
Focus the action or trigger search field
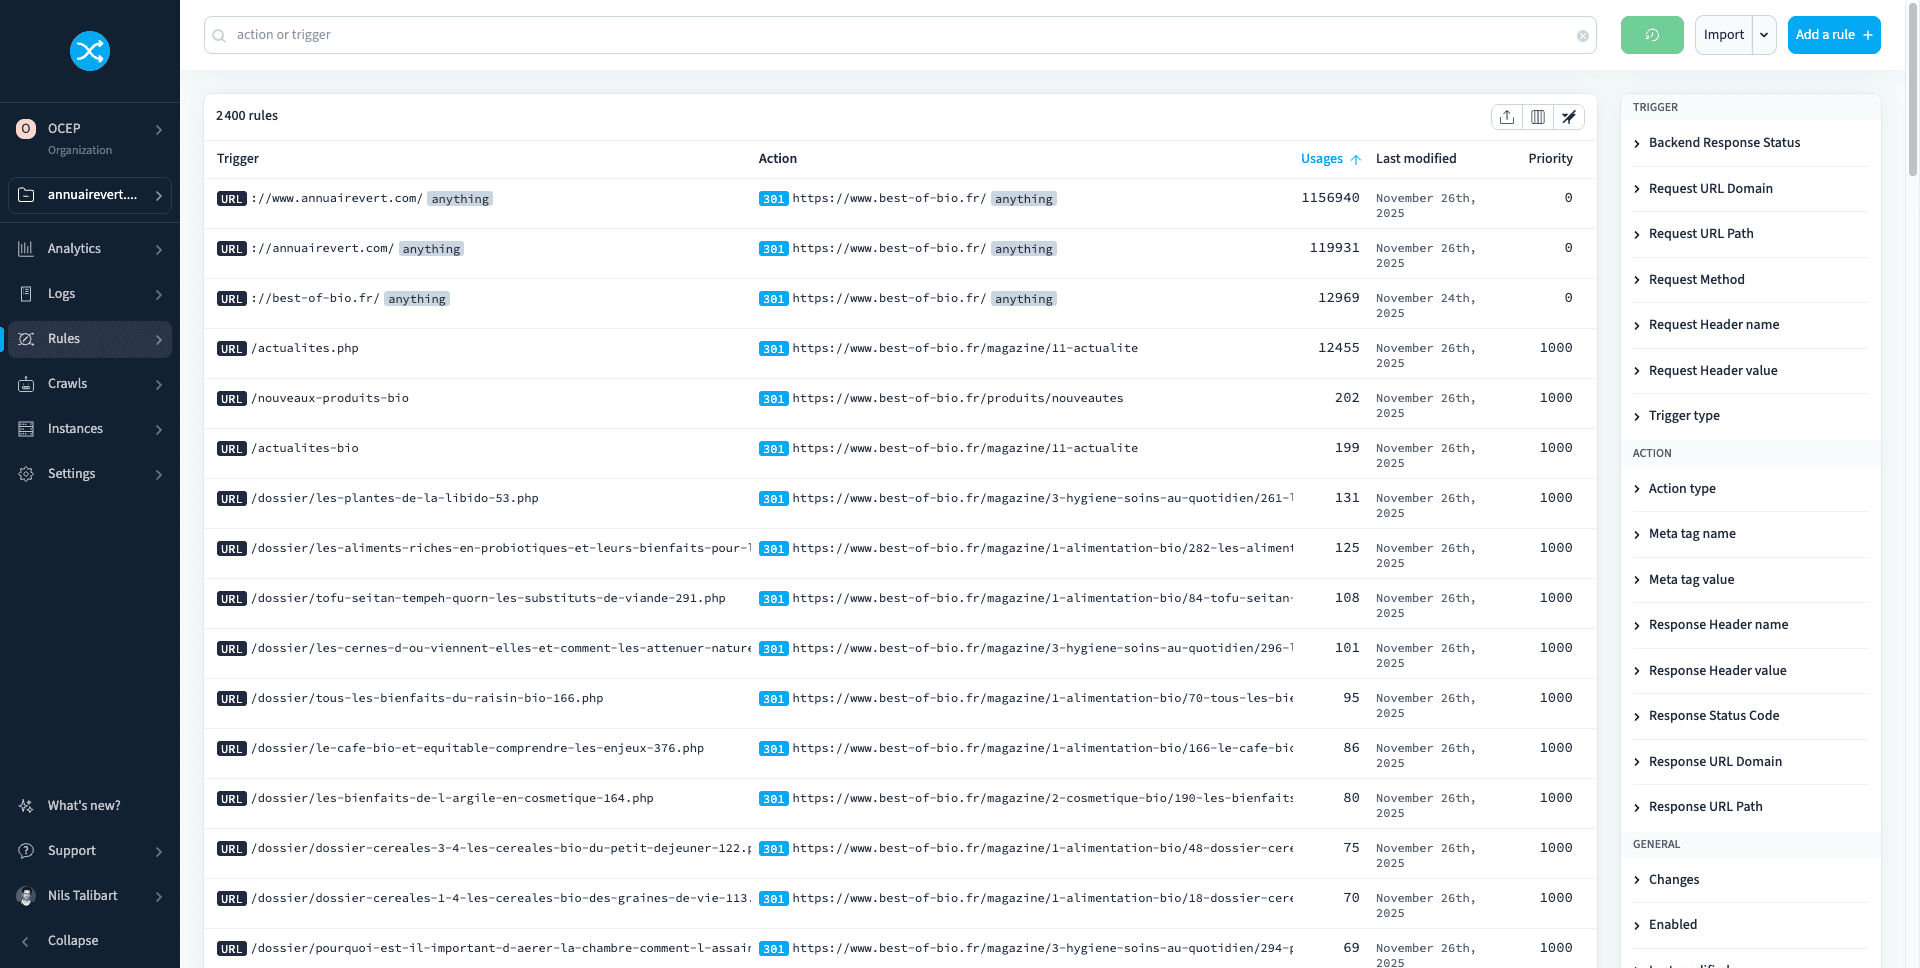click(x=900, y=35)
